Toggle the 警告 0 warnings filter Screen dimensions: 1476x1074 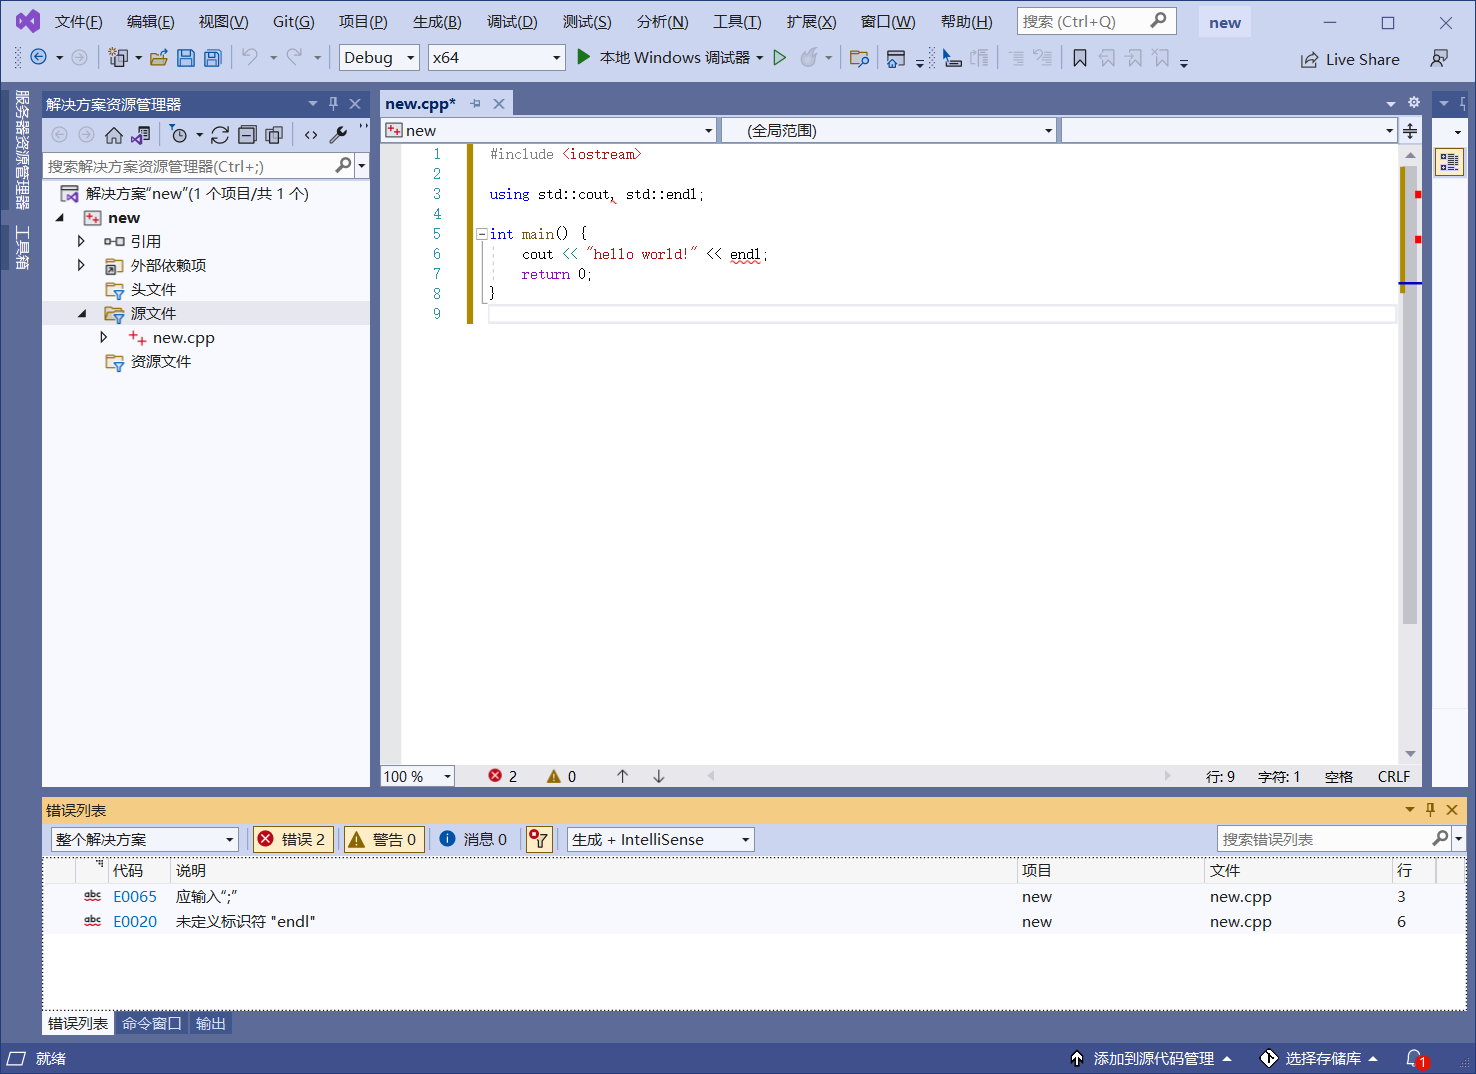[382, 839]
